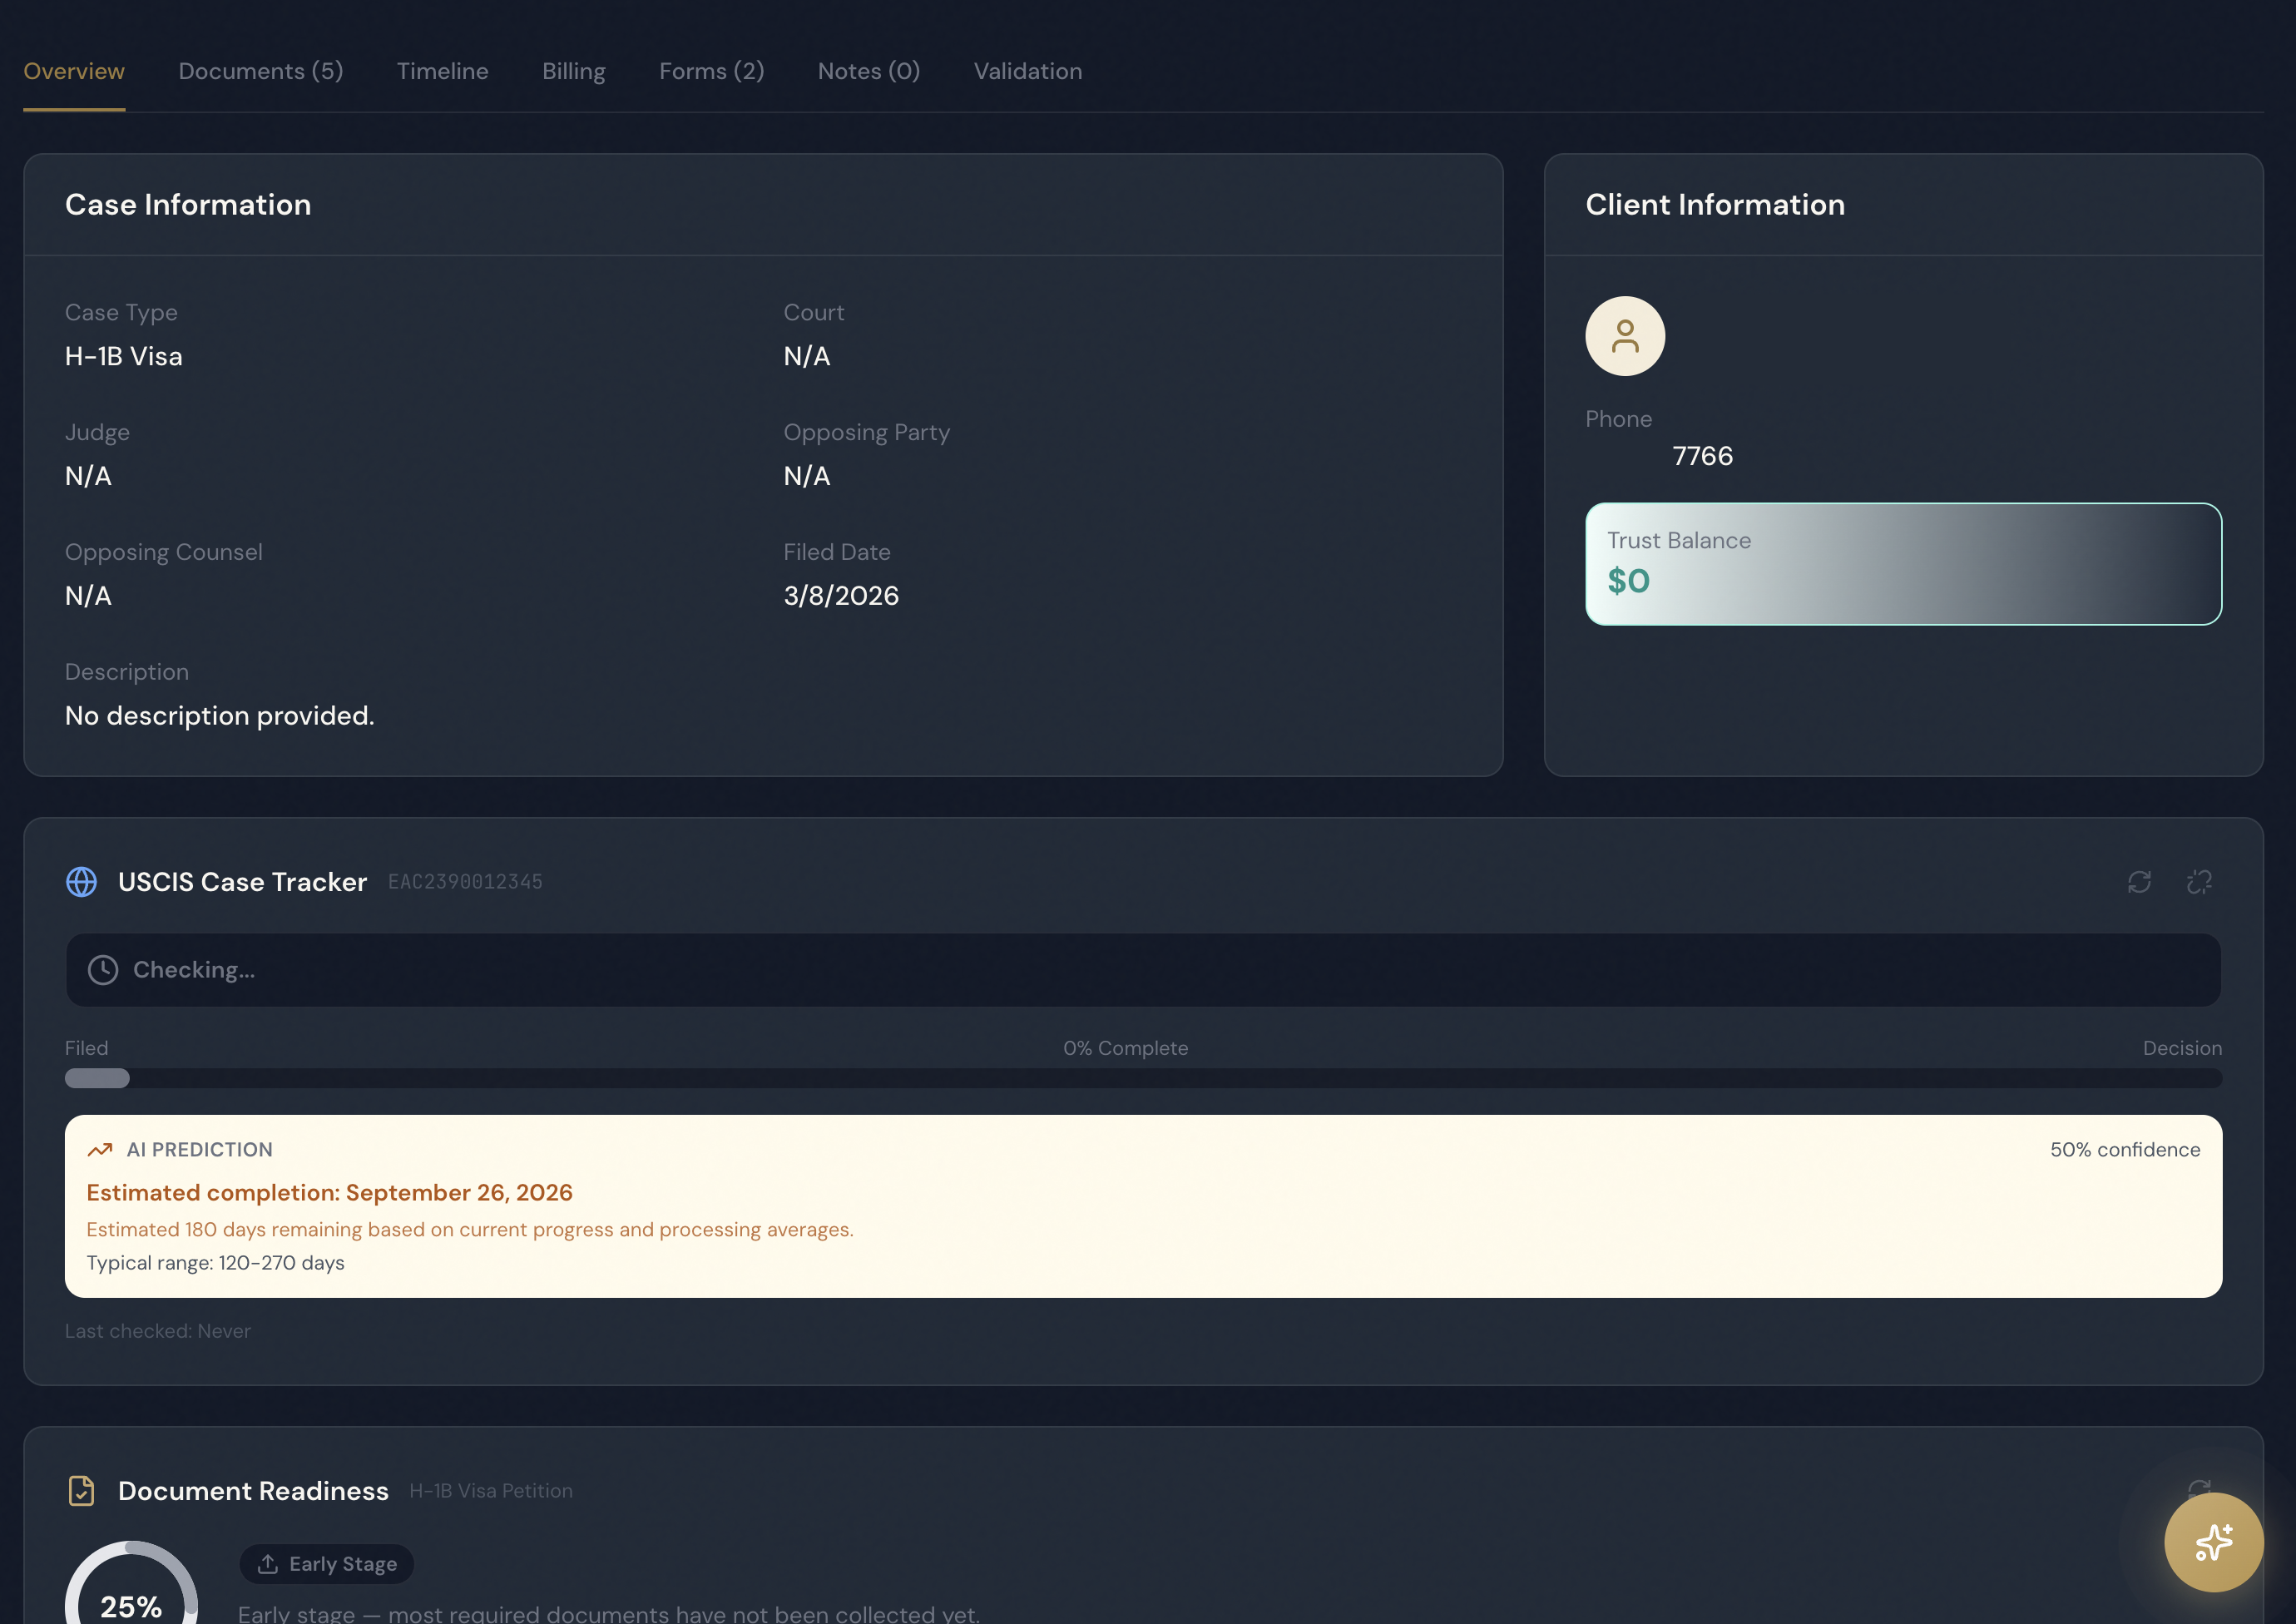
Task: Click the EAC2390012345 receipt number
Action: (465, 881)
